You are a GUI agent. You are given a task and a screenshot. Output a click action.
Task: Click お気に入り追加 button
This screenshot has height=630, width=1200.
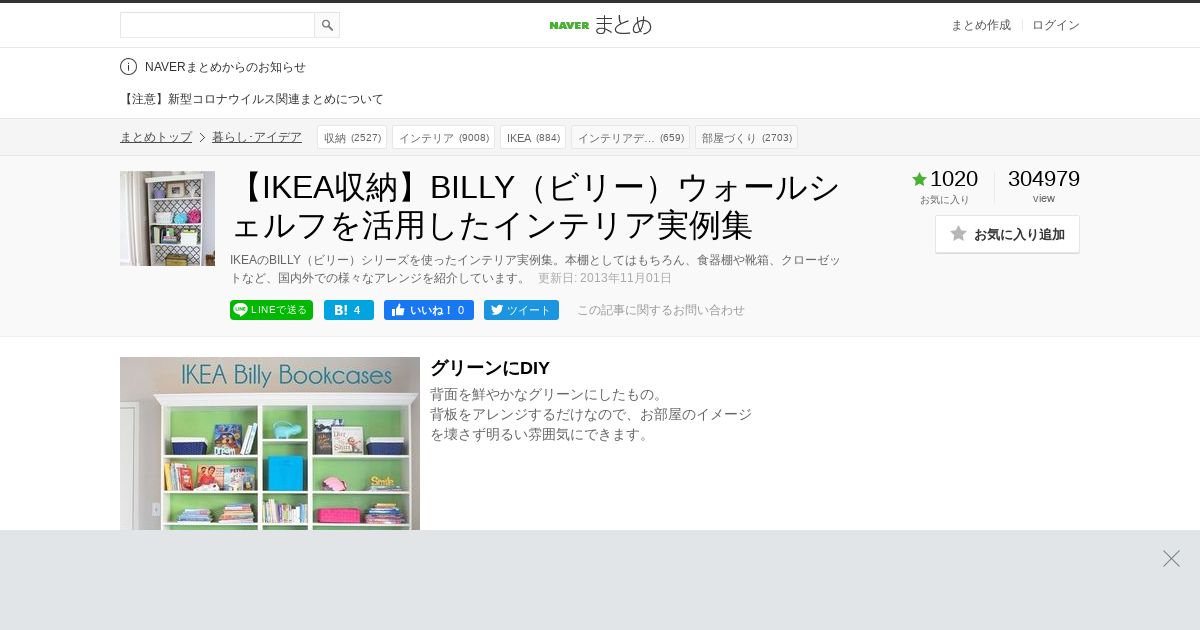click(x=1007, y=234)
